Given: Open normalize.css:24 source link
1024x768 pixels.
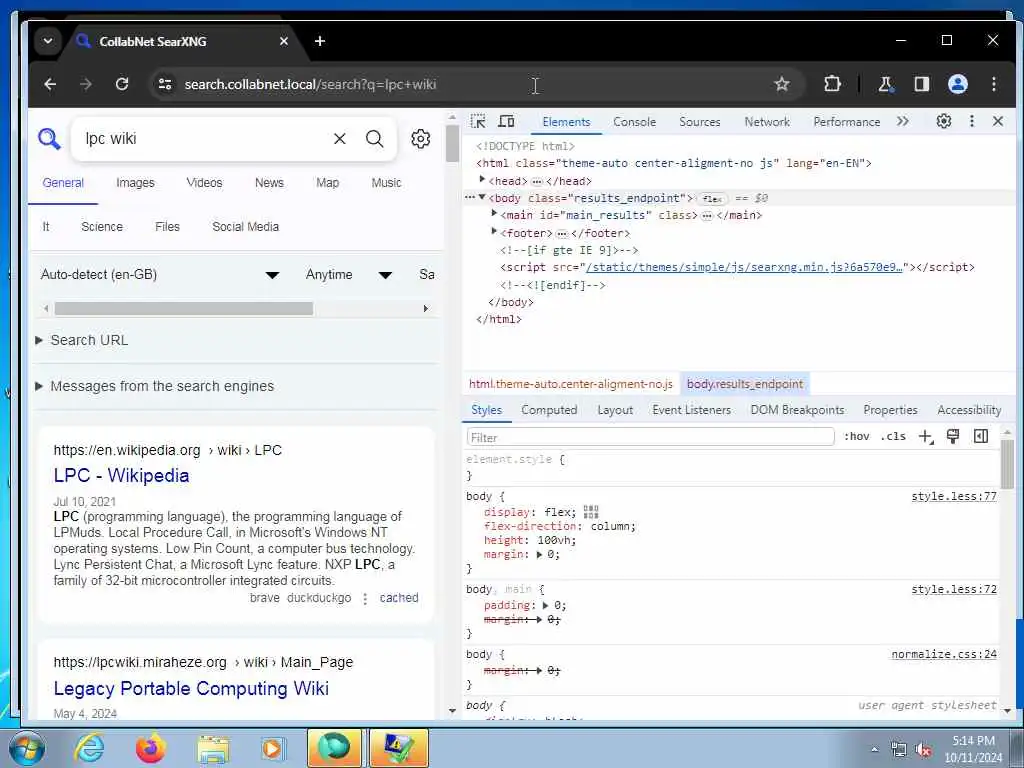Looking at the screenshot, I should click(944, 654).
